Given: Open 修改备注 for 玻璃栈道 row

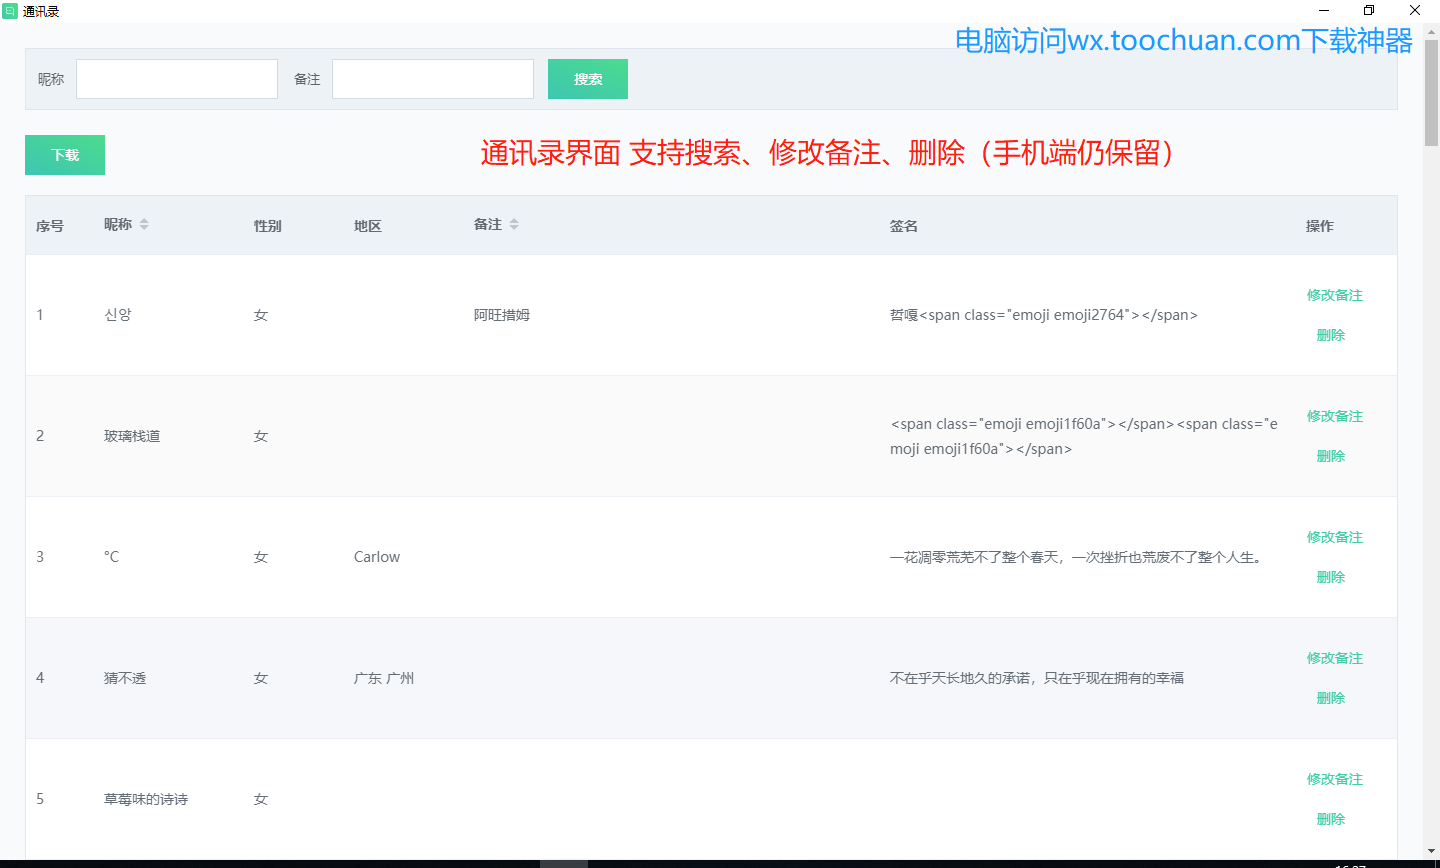Looking at the screenshot, I should (x=1335, y=416).
